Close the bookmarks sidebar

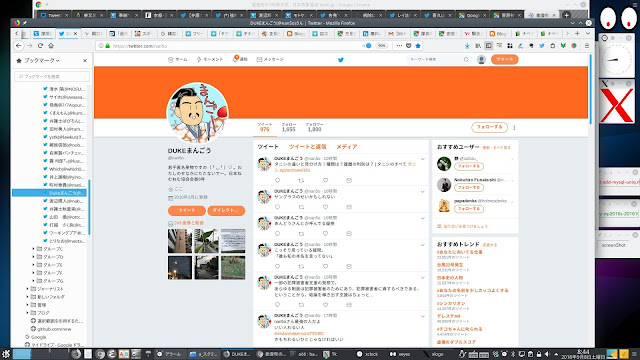85,60
